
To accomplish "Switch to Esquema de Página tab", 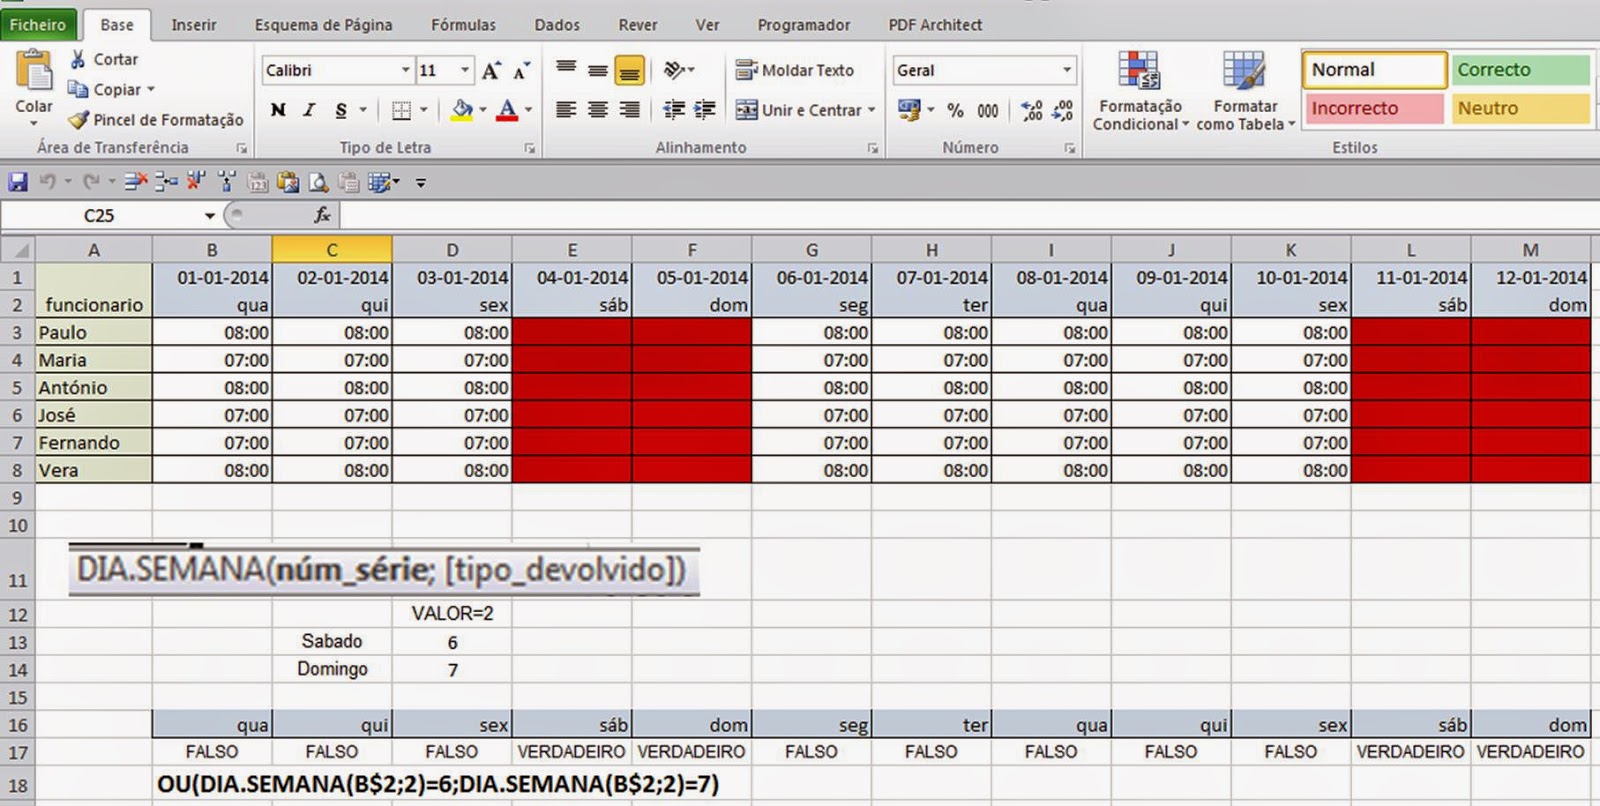I will point(323,25).
